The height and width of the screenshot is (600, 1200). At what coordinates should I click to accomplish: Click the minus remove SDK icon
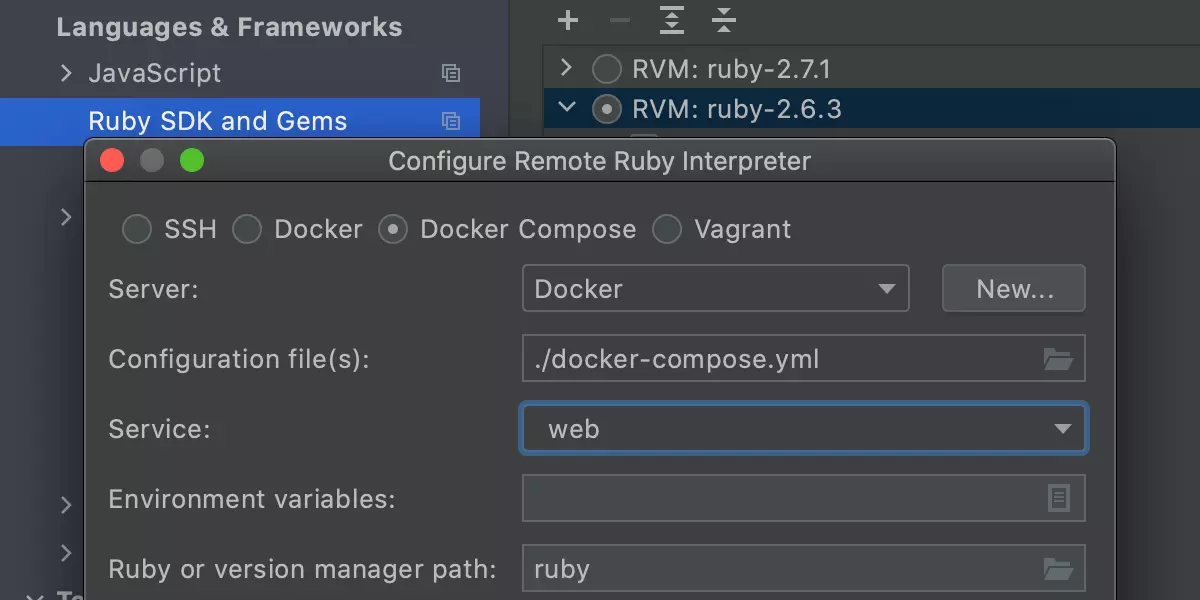(620, 20)
